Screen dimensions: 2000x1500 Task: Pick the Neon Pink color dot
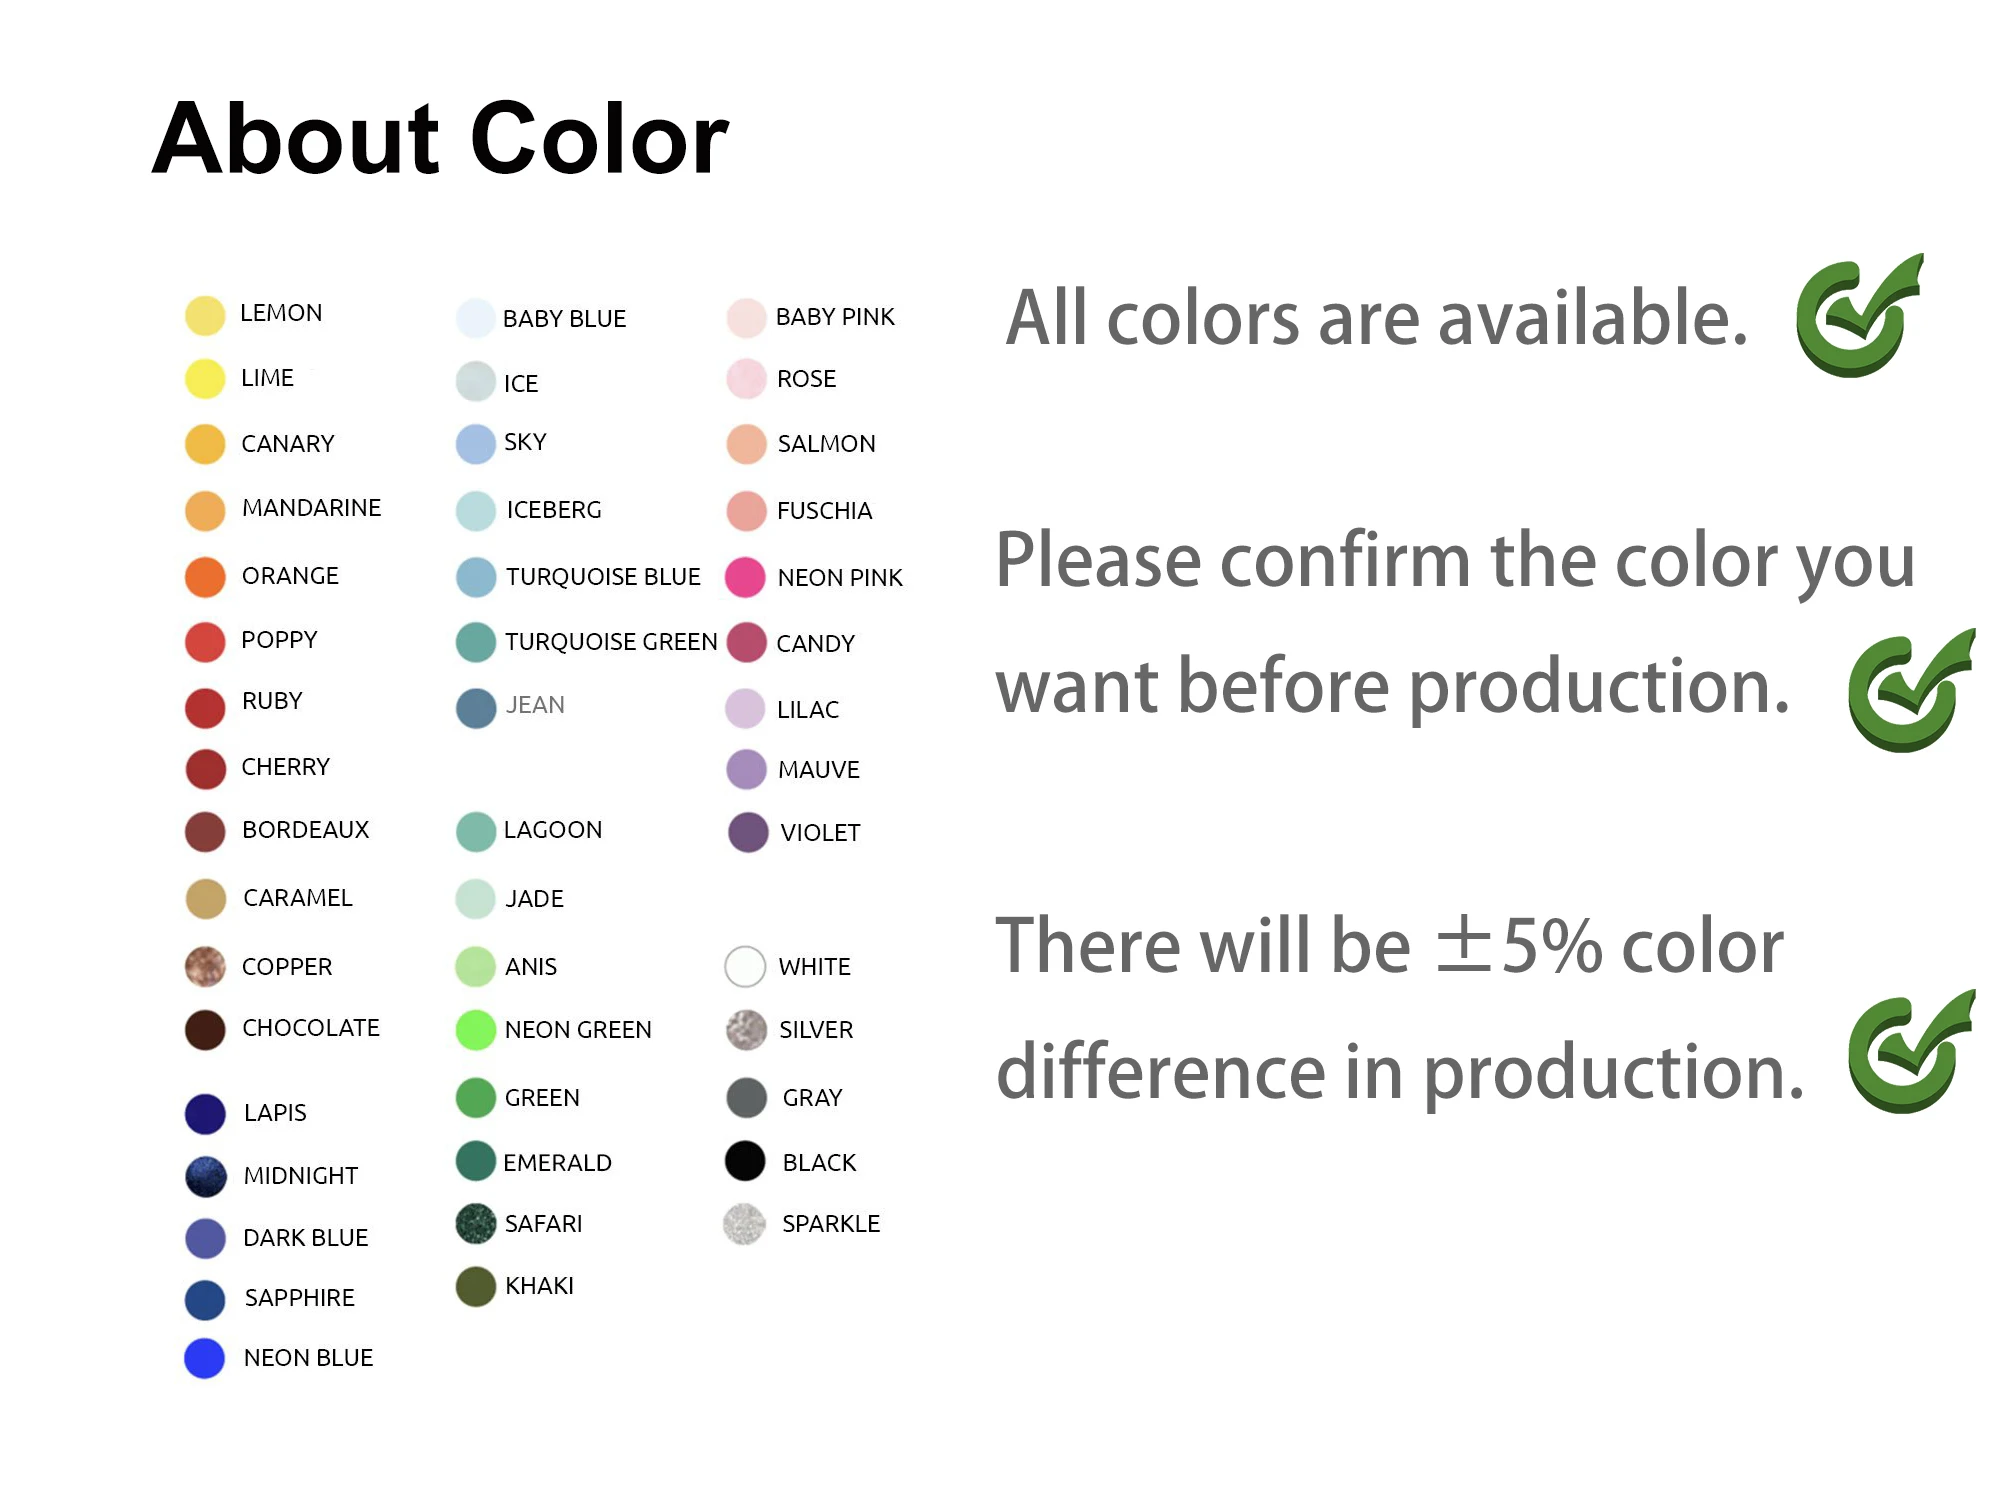pyautogui.click(x=745, y=578)
